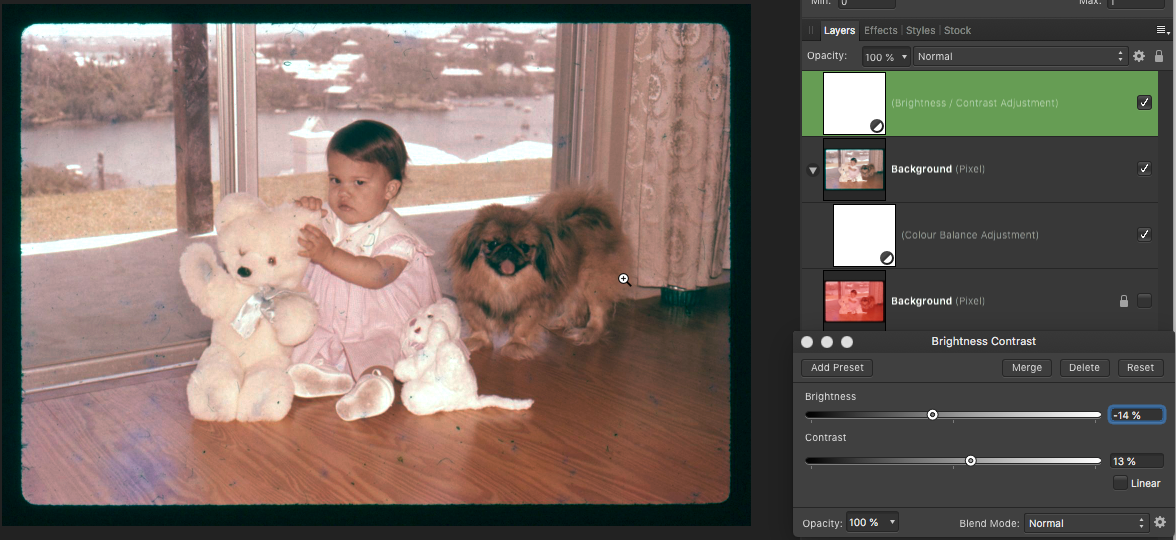Screen dimensions: 1176x540
Task: Click the Contrast slider handle
Action: tap(970, 460)
